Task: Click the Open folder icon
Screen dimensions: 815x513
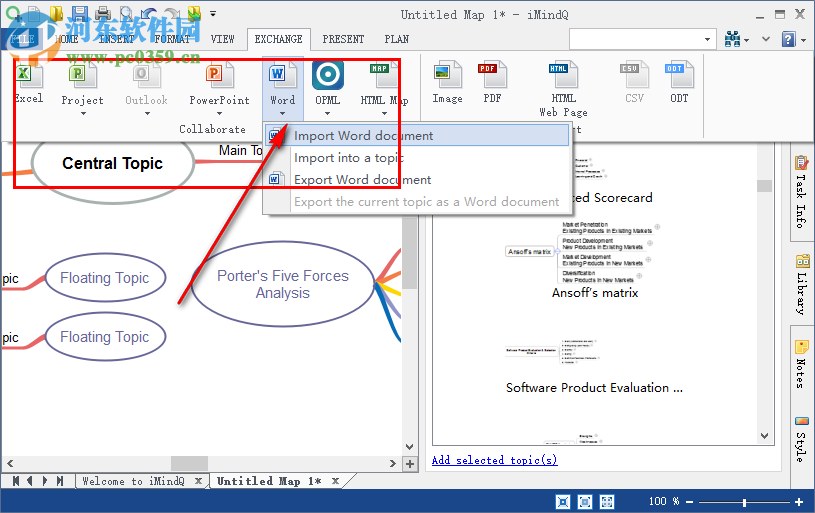Action: coord(56,14)
